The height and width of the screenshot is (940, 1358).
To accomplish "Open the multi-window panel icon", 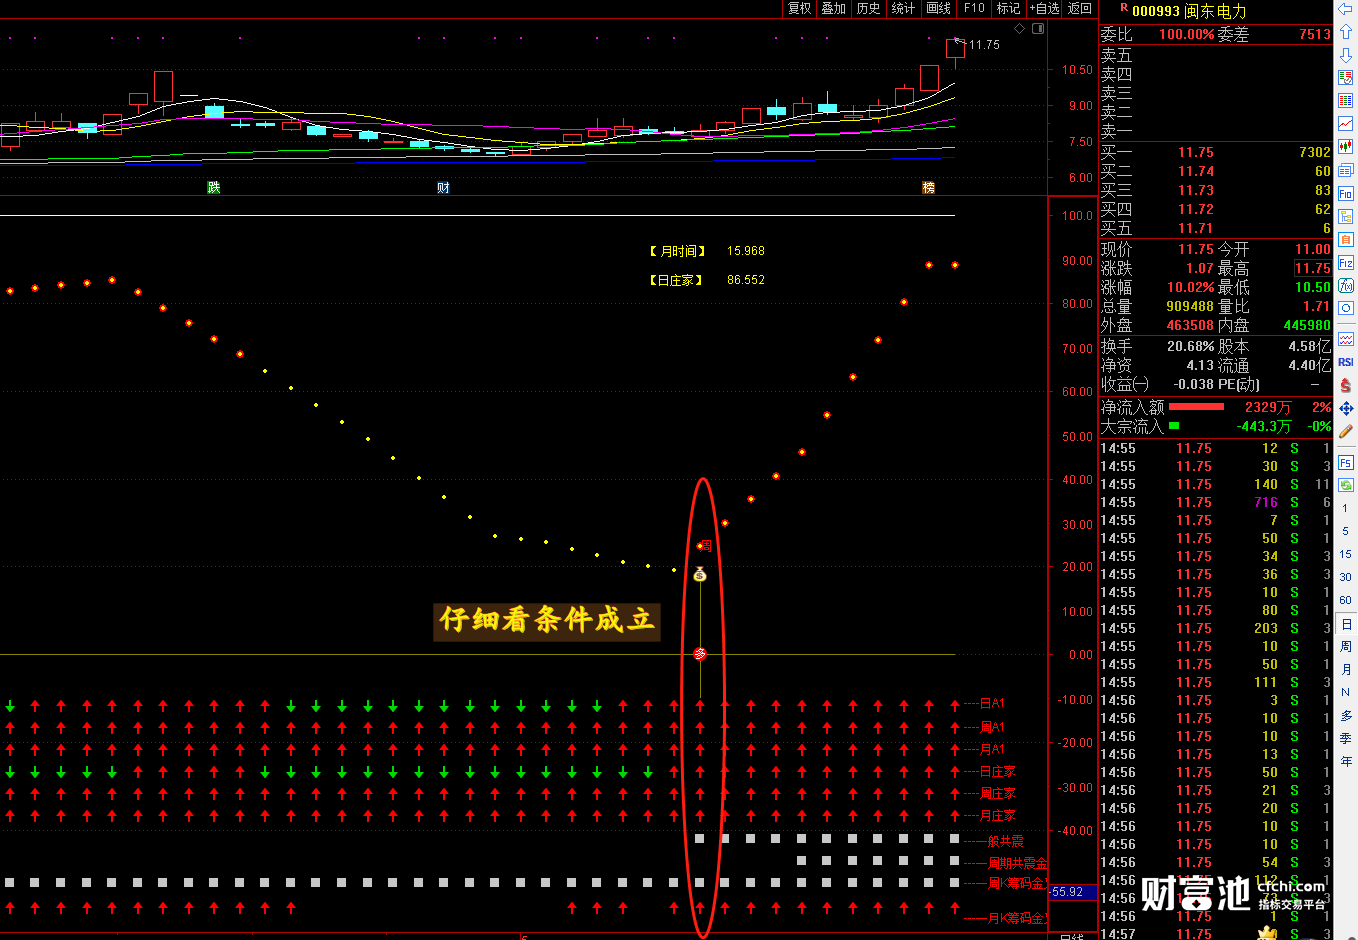I will tap(1346, 170).
